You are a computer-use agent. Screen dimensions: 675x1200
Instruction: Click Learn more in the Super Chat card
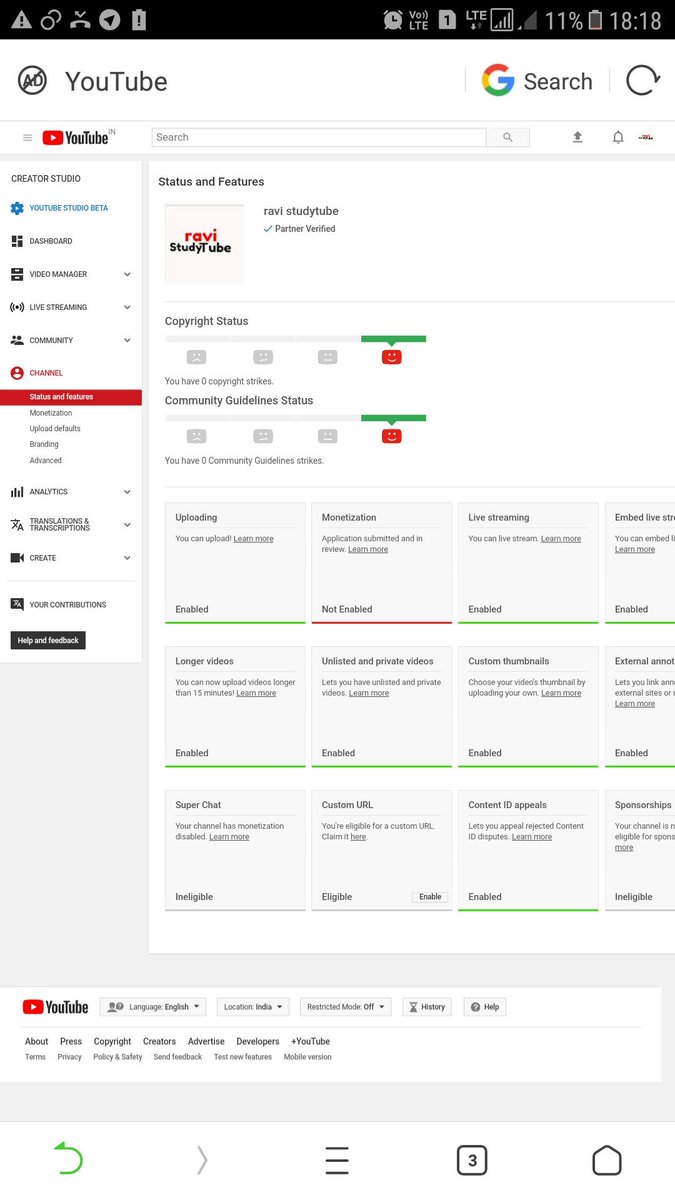[229, 837]
